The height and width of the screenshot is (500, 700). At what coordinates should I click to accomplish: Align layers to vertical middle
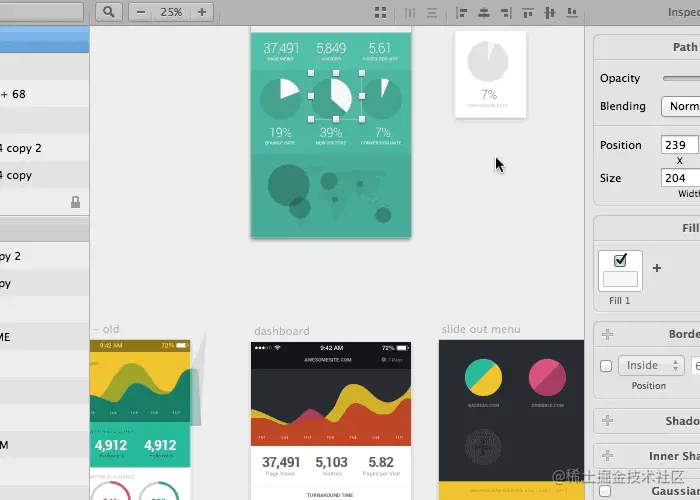click(x=550, y=12)
